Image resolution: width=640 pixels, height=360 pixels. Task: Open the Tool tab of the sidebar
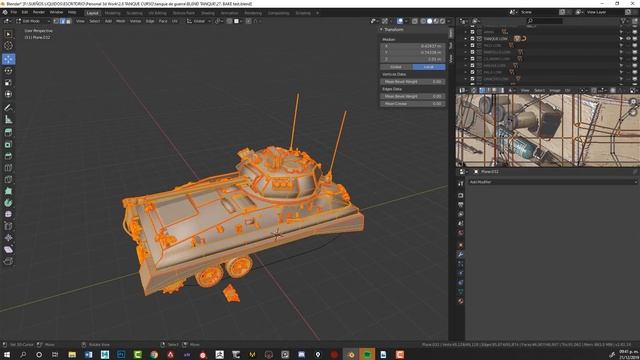click(x=451, y=45)
